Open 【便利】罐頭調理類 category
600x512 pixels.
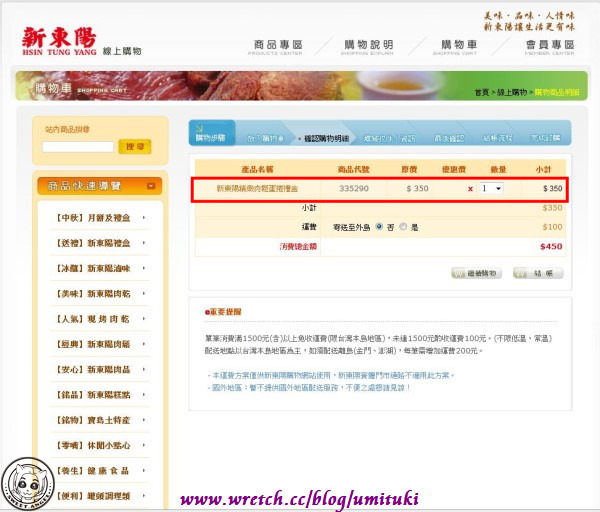click(x=93, y=496)
